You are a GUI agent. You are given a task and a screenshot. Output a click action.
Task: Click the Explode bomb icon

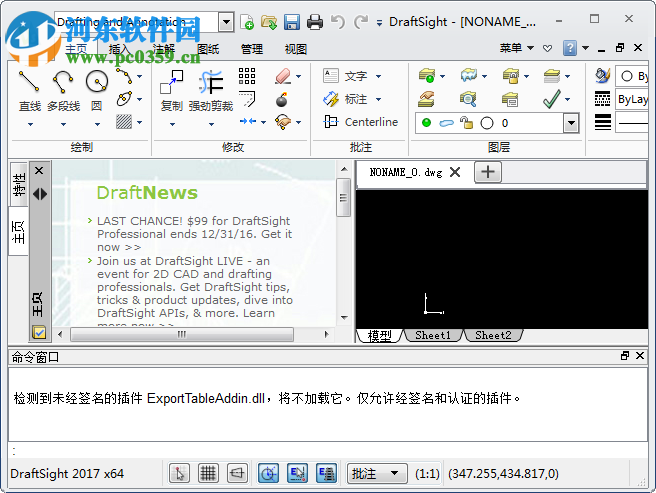282,99
